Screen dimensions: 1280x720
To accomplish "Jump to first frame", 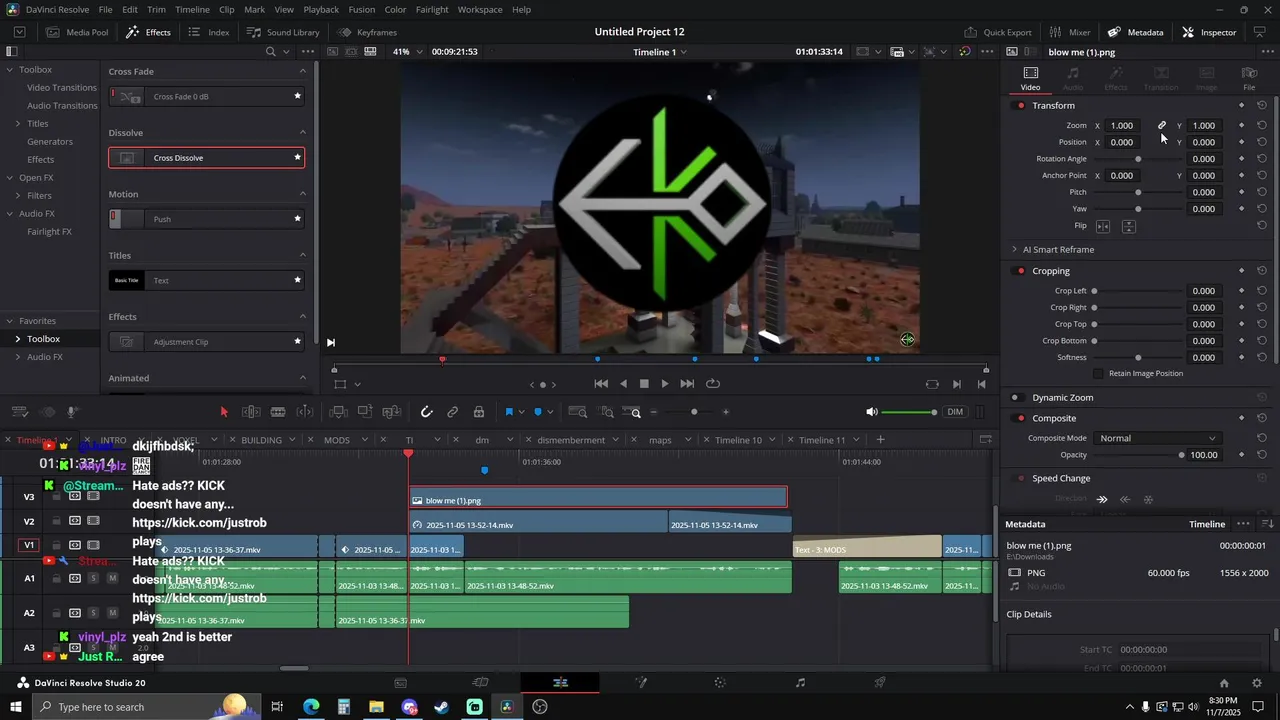I will (x=601, y=384).
